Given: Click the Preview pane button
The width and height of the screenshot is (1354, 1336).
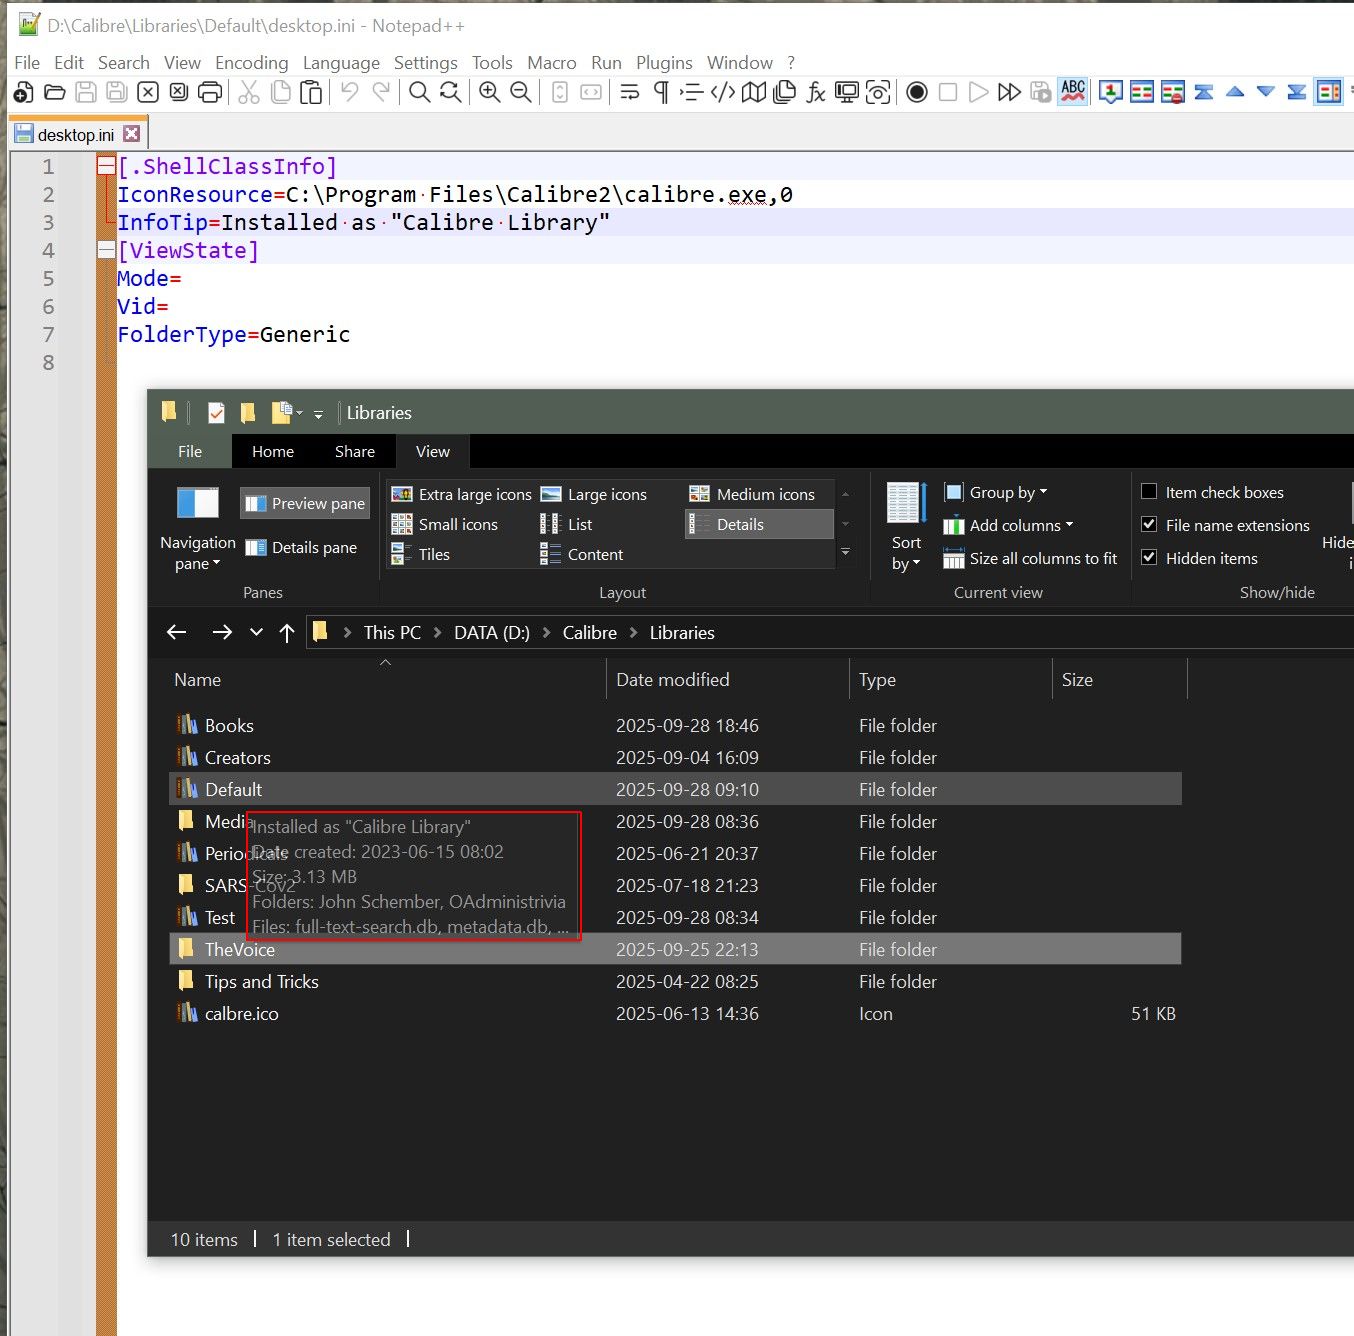Looking at the screenshot, I should tap(305, 503).
